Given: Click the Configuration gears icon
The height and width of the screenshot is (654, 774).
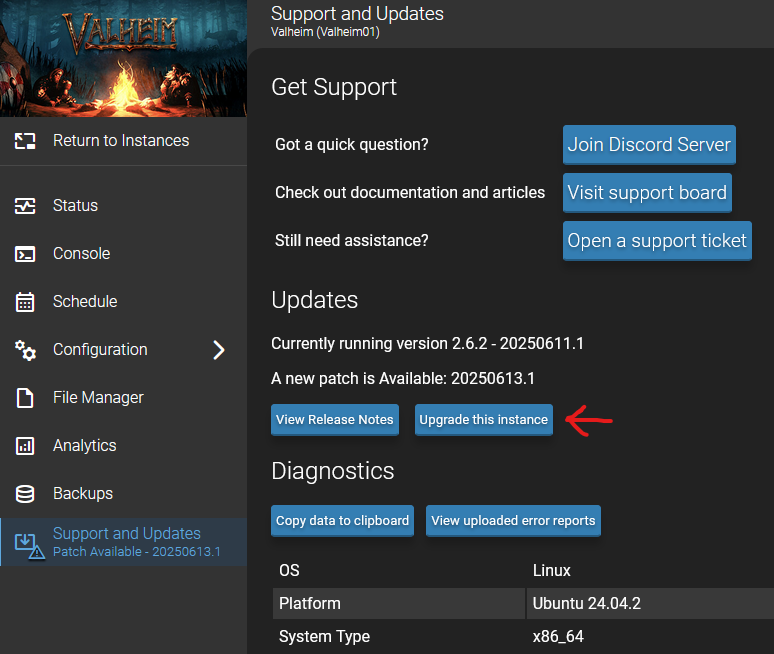Looking at the screenshot, I should [25, 350].
